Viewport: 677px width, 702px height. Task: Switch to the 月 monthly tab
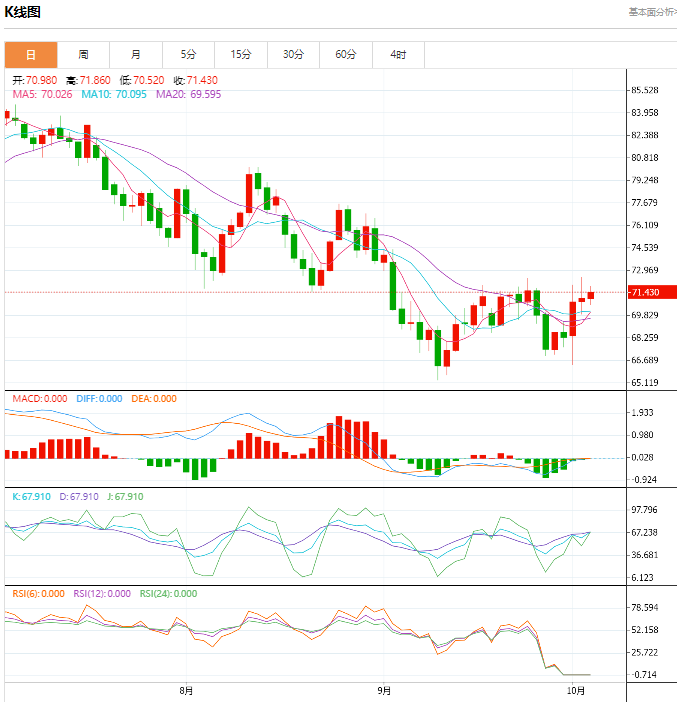[136, 55]
